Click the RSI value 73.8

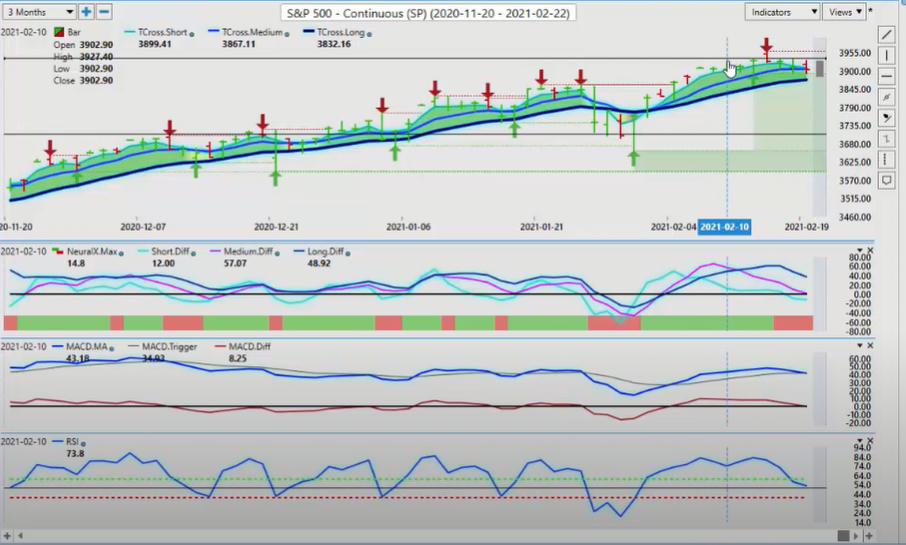[x=75, y=454]
